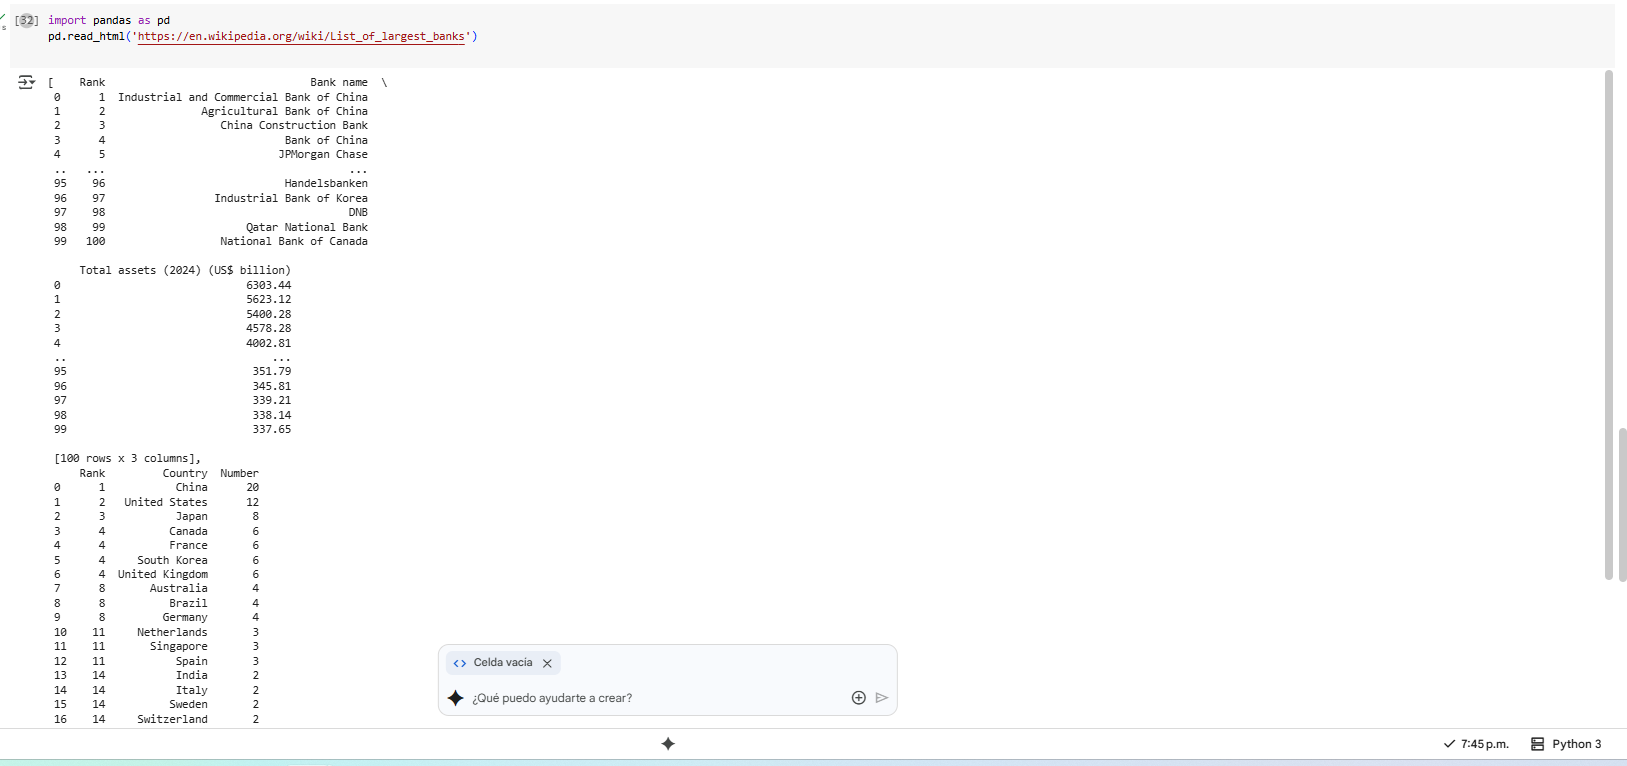Select 'National Bank of Canada' text
Screen dimensions: 1627x766
click(x=294, y=241)
